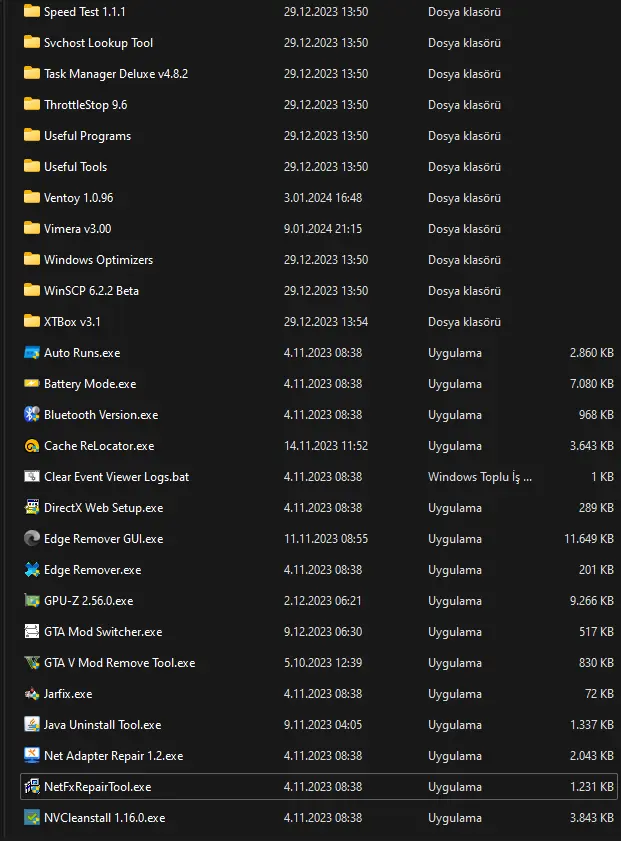The height and width of the screenshot is (841, 621).
Task: Select the file name Battery Mode.exe
Action: pyautogui.click(x=90, y=384)
